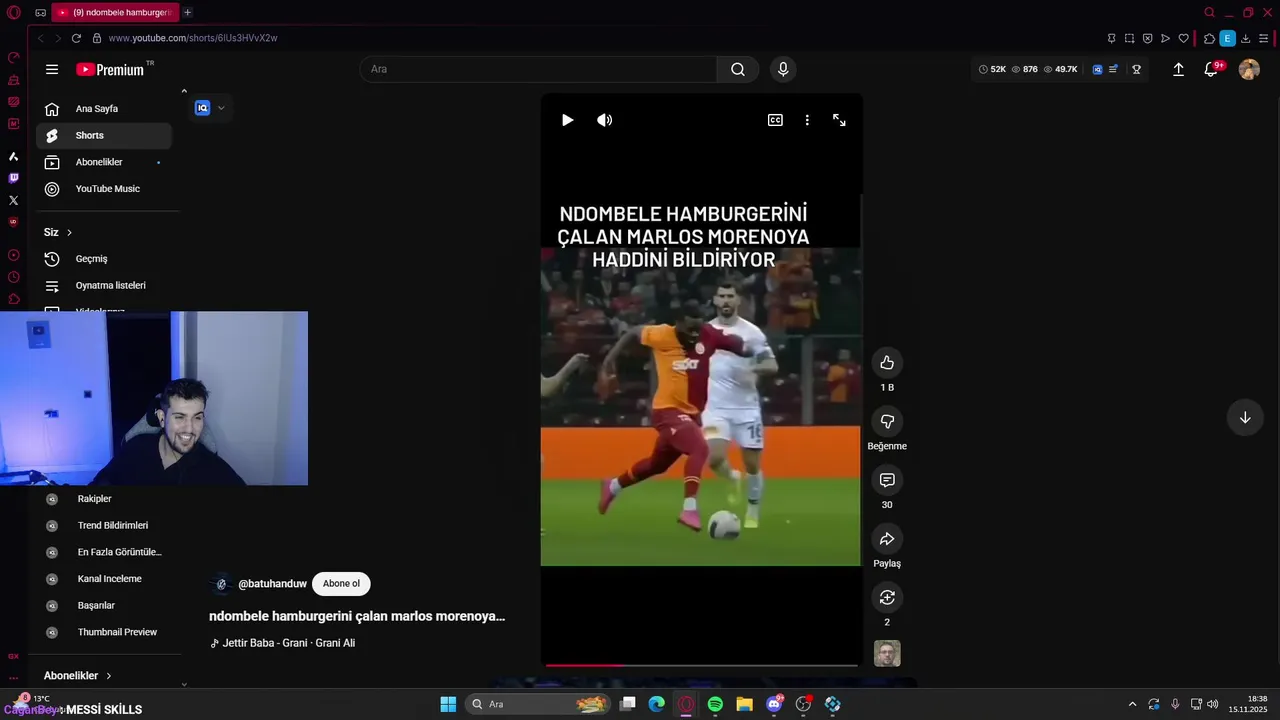This screenshot has width=1280, height=720.
Task: Toggle the YouTube hamburger guide menu
Action: [x=52, y=69]
